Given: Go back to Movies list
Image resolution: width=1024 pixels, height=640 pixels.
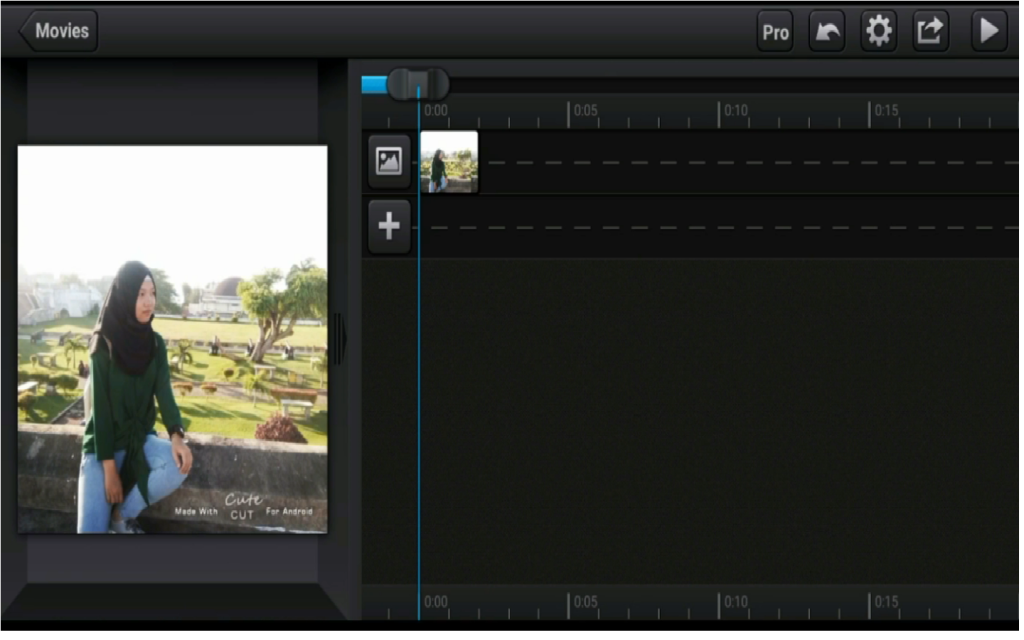Looking at the screenshot, I should [x=59, y=31].
